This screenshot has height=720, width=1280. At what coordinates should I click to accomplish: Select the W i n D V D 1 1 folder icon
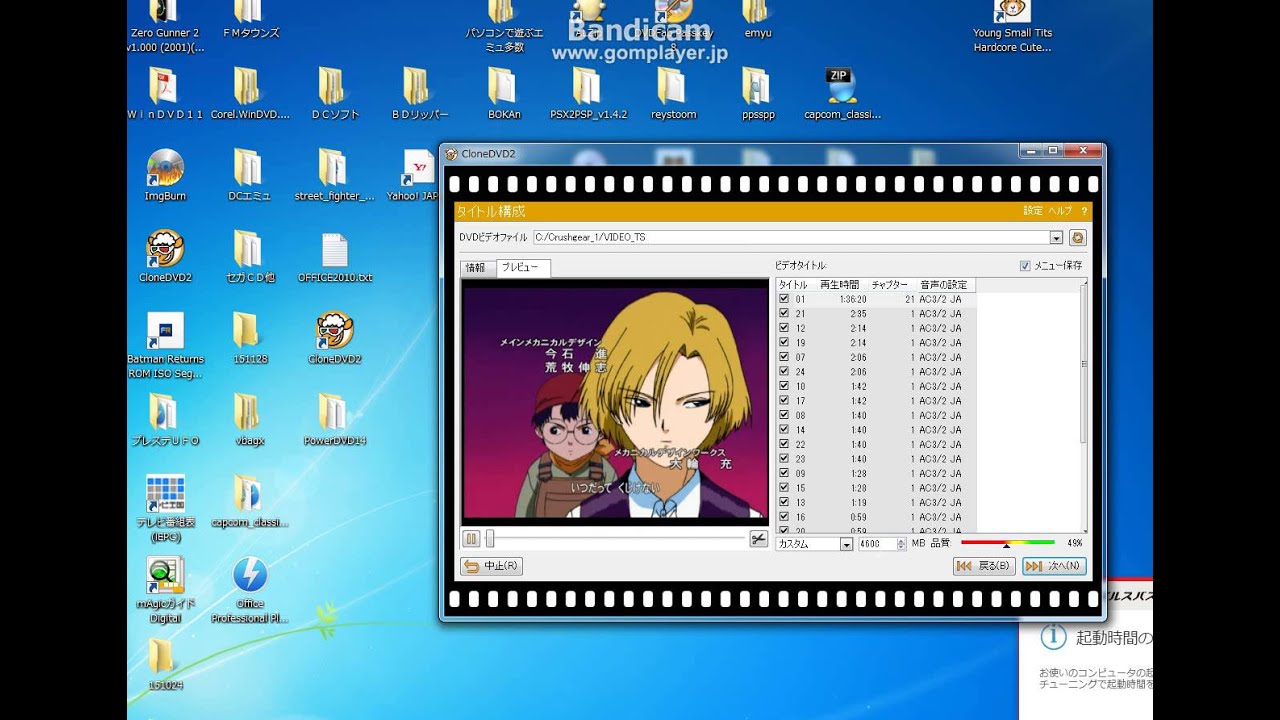[165, 93]
